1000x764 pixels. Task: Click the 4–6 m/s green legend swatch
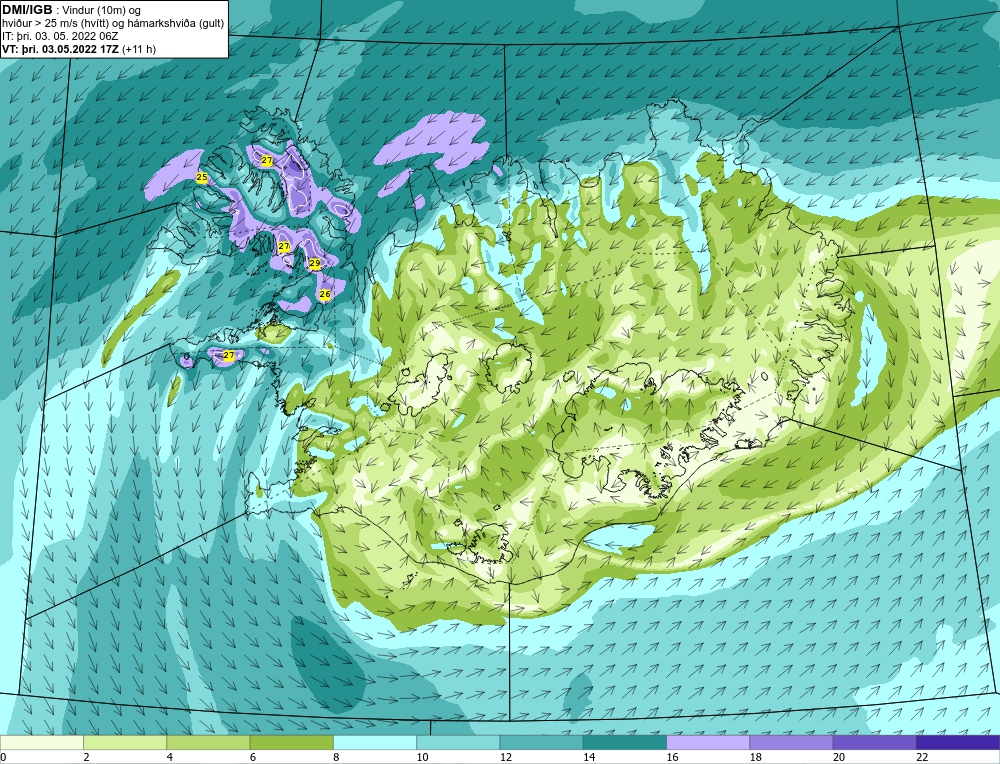(x=209, y=743)
